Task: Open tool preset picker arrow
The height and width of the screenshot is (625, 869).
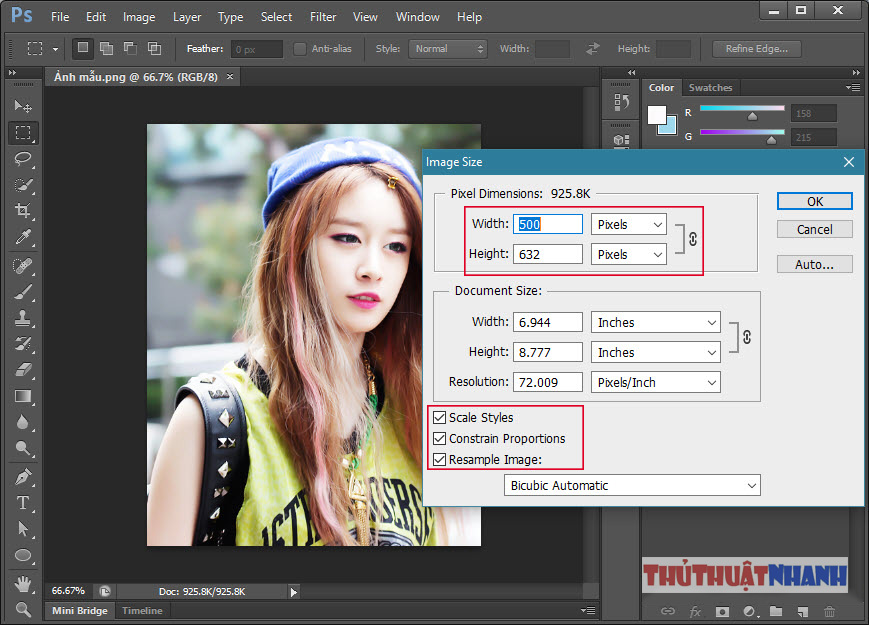Action: (55, 49)
